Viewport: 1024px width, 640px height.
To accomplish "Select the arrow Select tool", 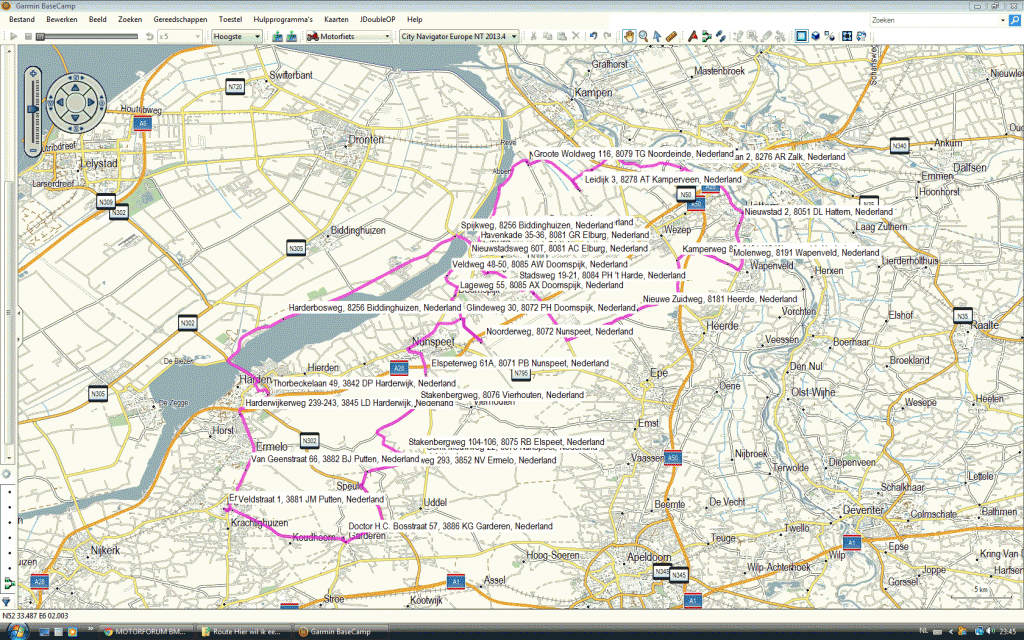I will coord(657,37).
